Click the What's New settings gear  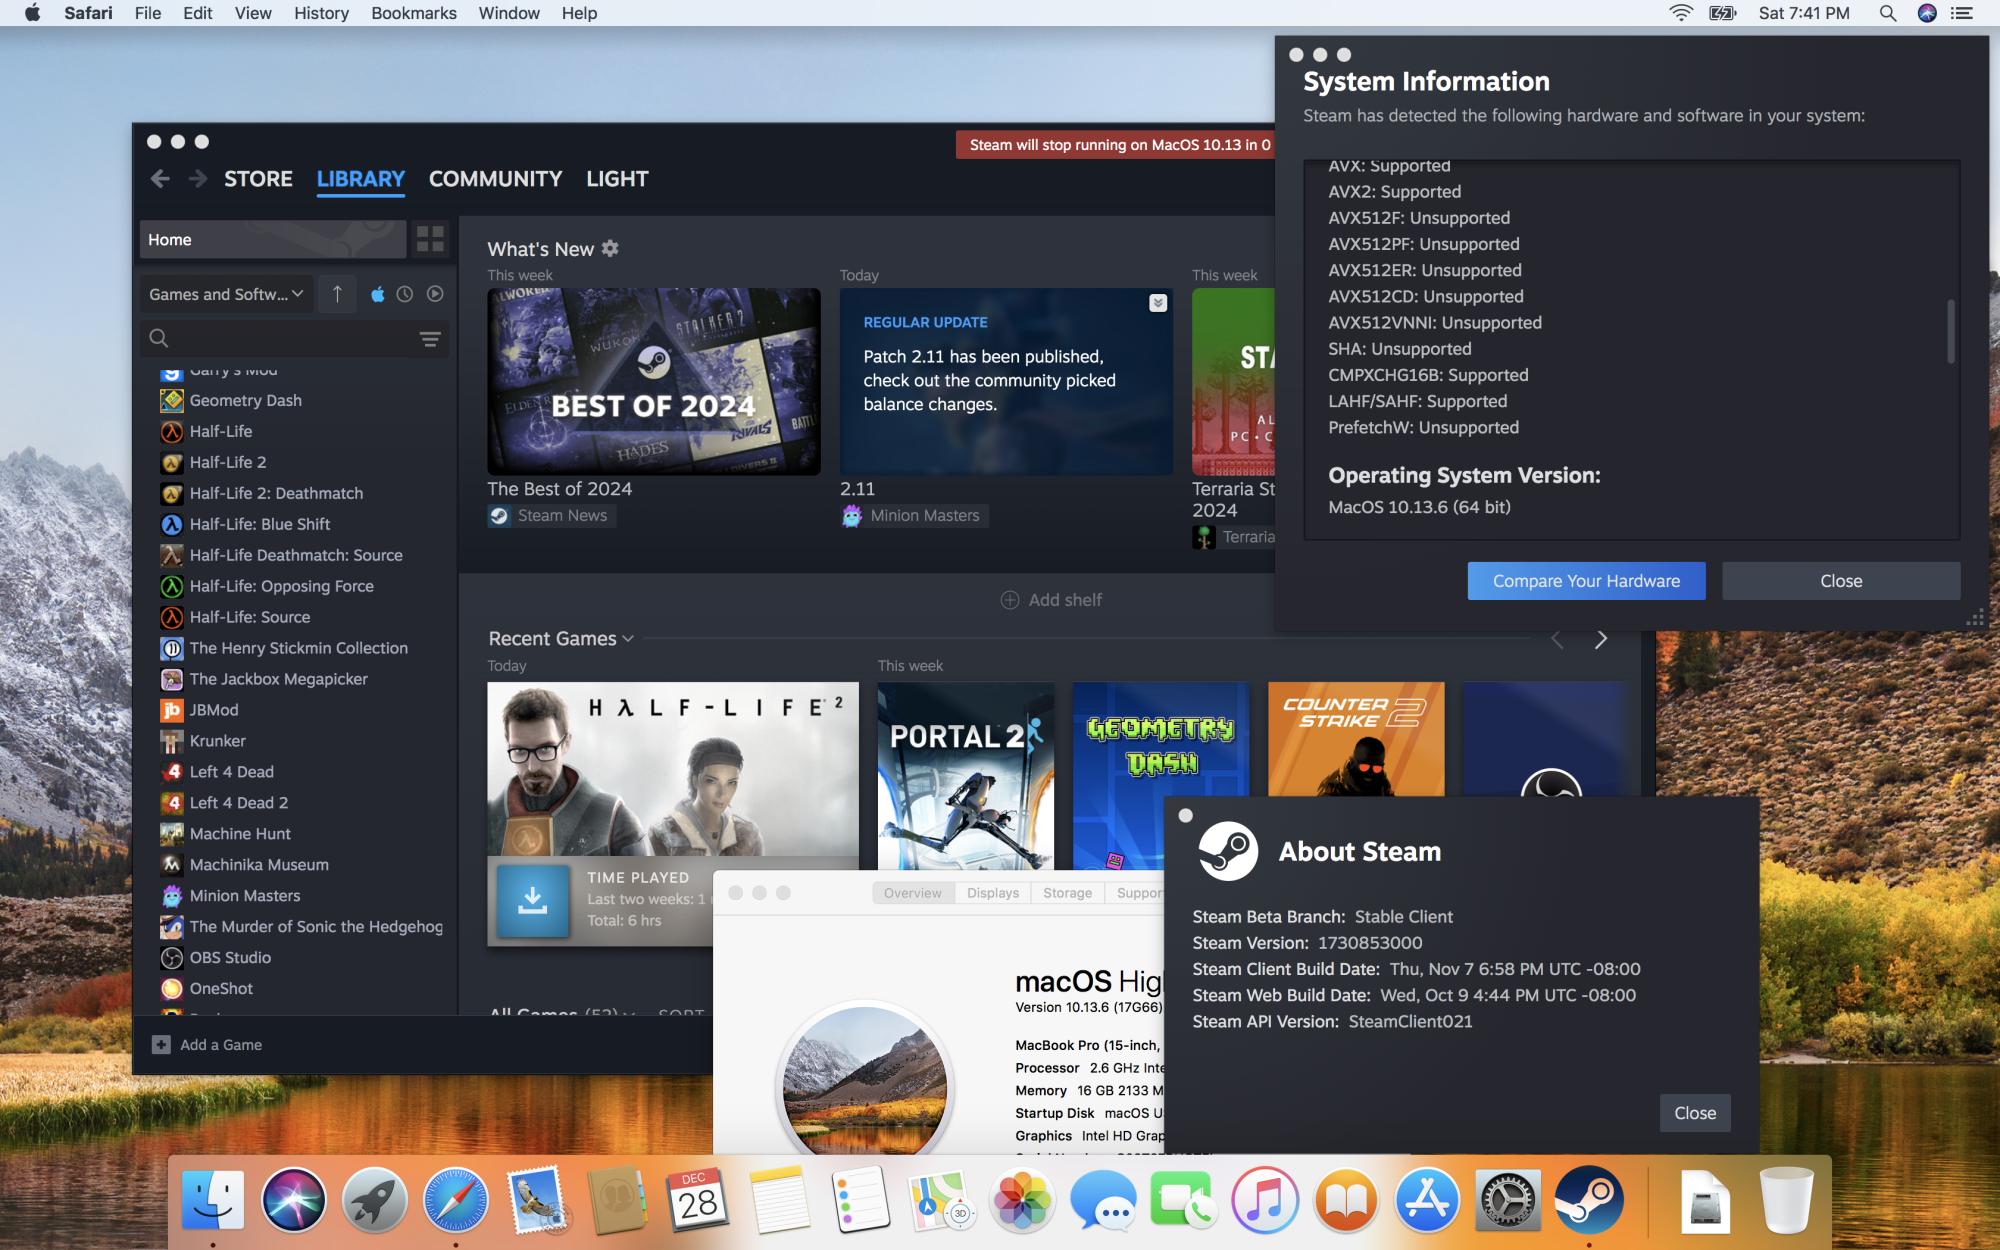[x=610, y=248]
